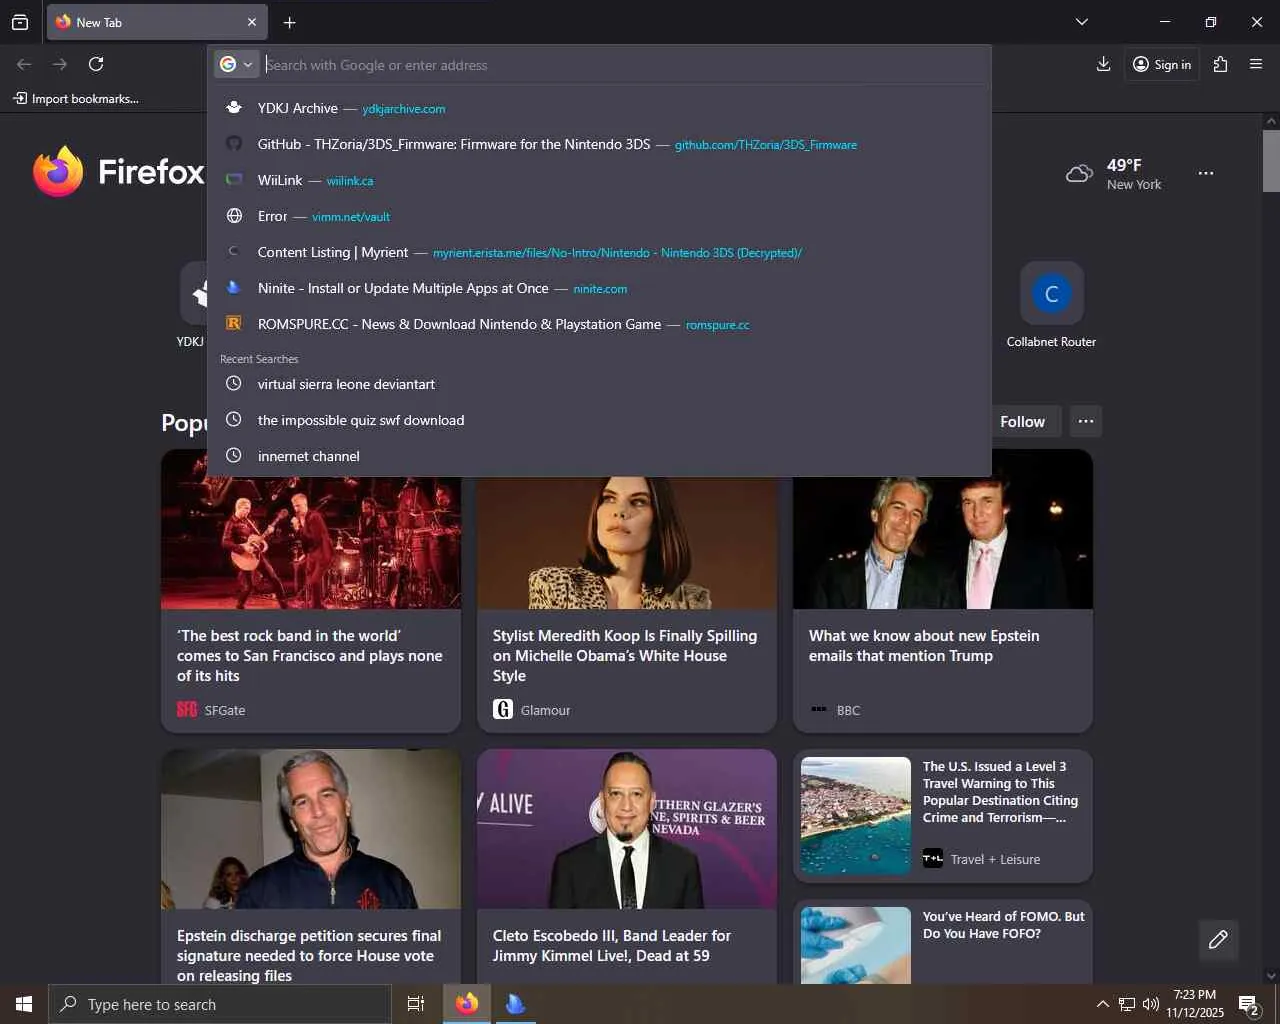
Task: Reload the current page
Action: pyautogui.click(x=96, y=64)
